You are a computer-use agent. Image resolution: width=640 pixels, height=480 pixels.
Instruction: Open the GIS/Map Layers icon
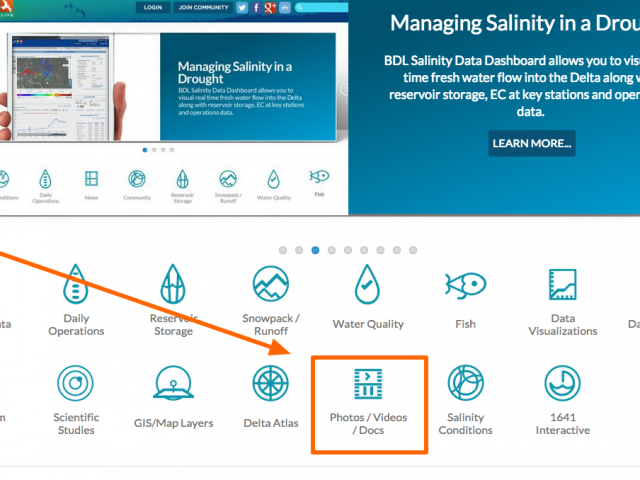pos(173,383)
